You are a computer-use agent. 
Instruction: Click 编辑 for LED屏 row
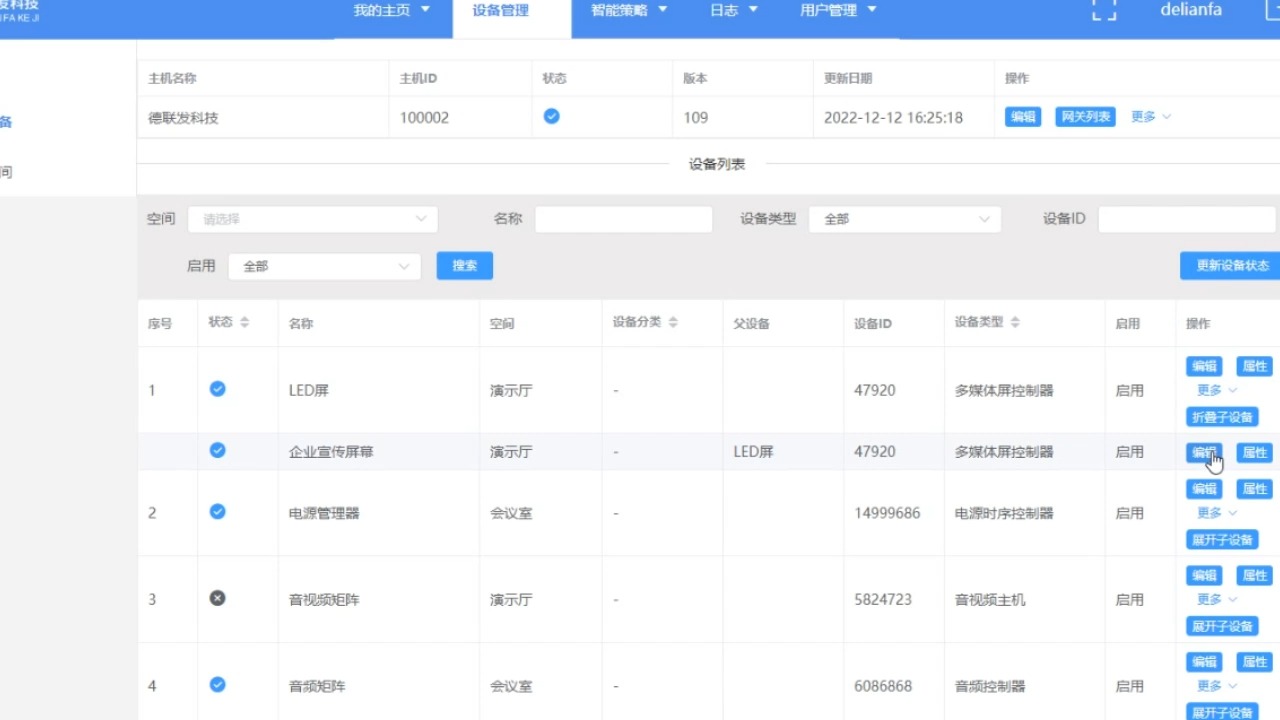click(x=1204, y=366)
